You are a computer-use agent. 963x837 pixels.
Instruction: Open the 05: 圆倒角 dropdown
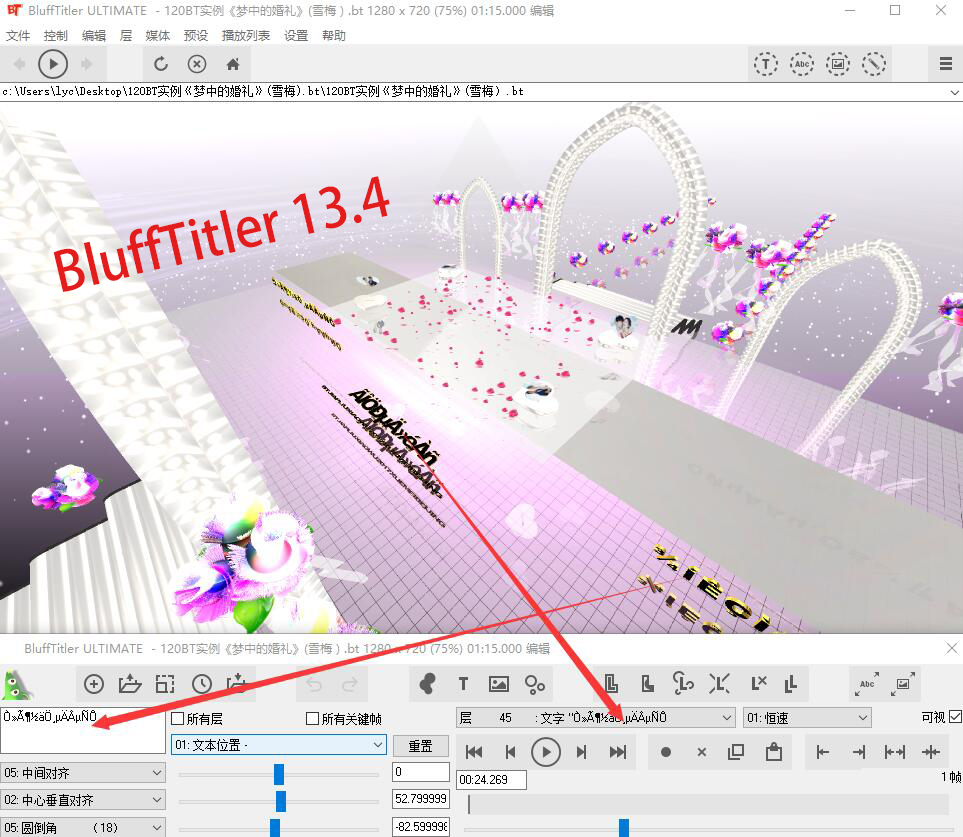(83, 827)
